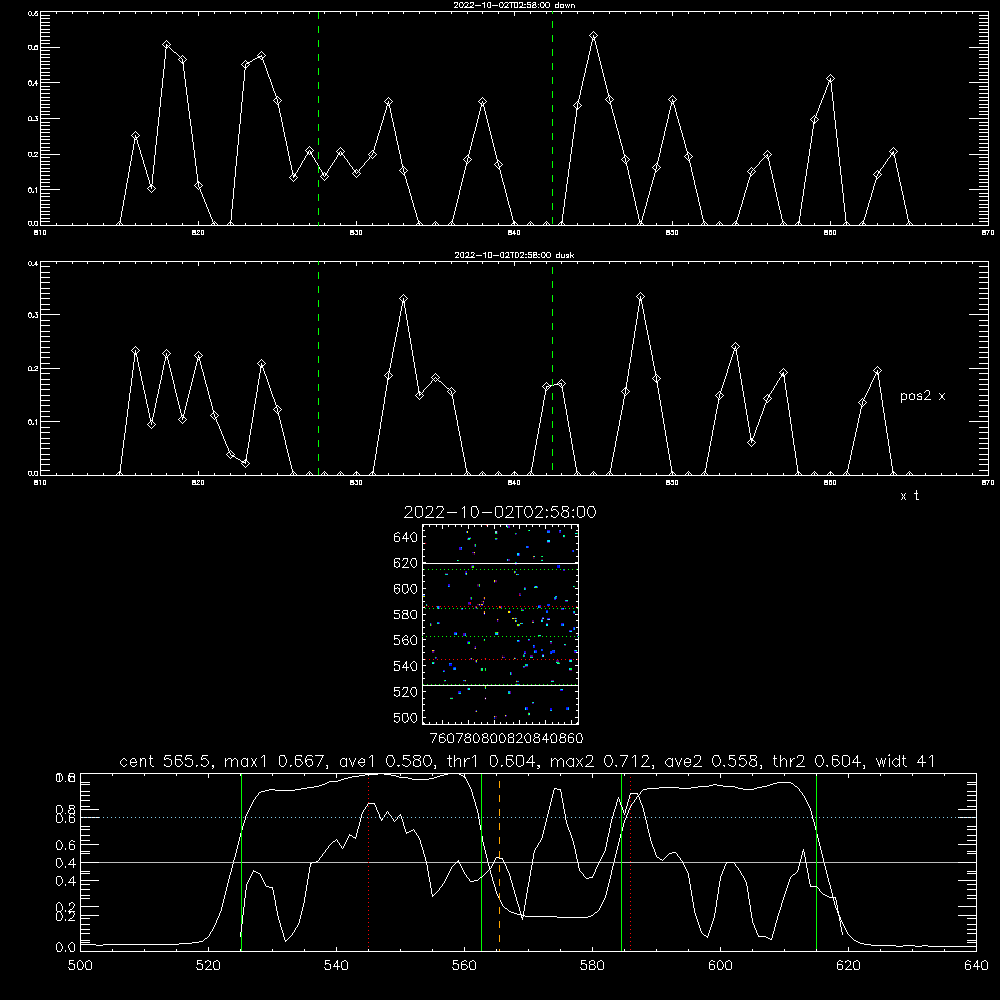
Task: Click bottom plot x-axis label "600"
Action: pos(720,966)
